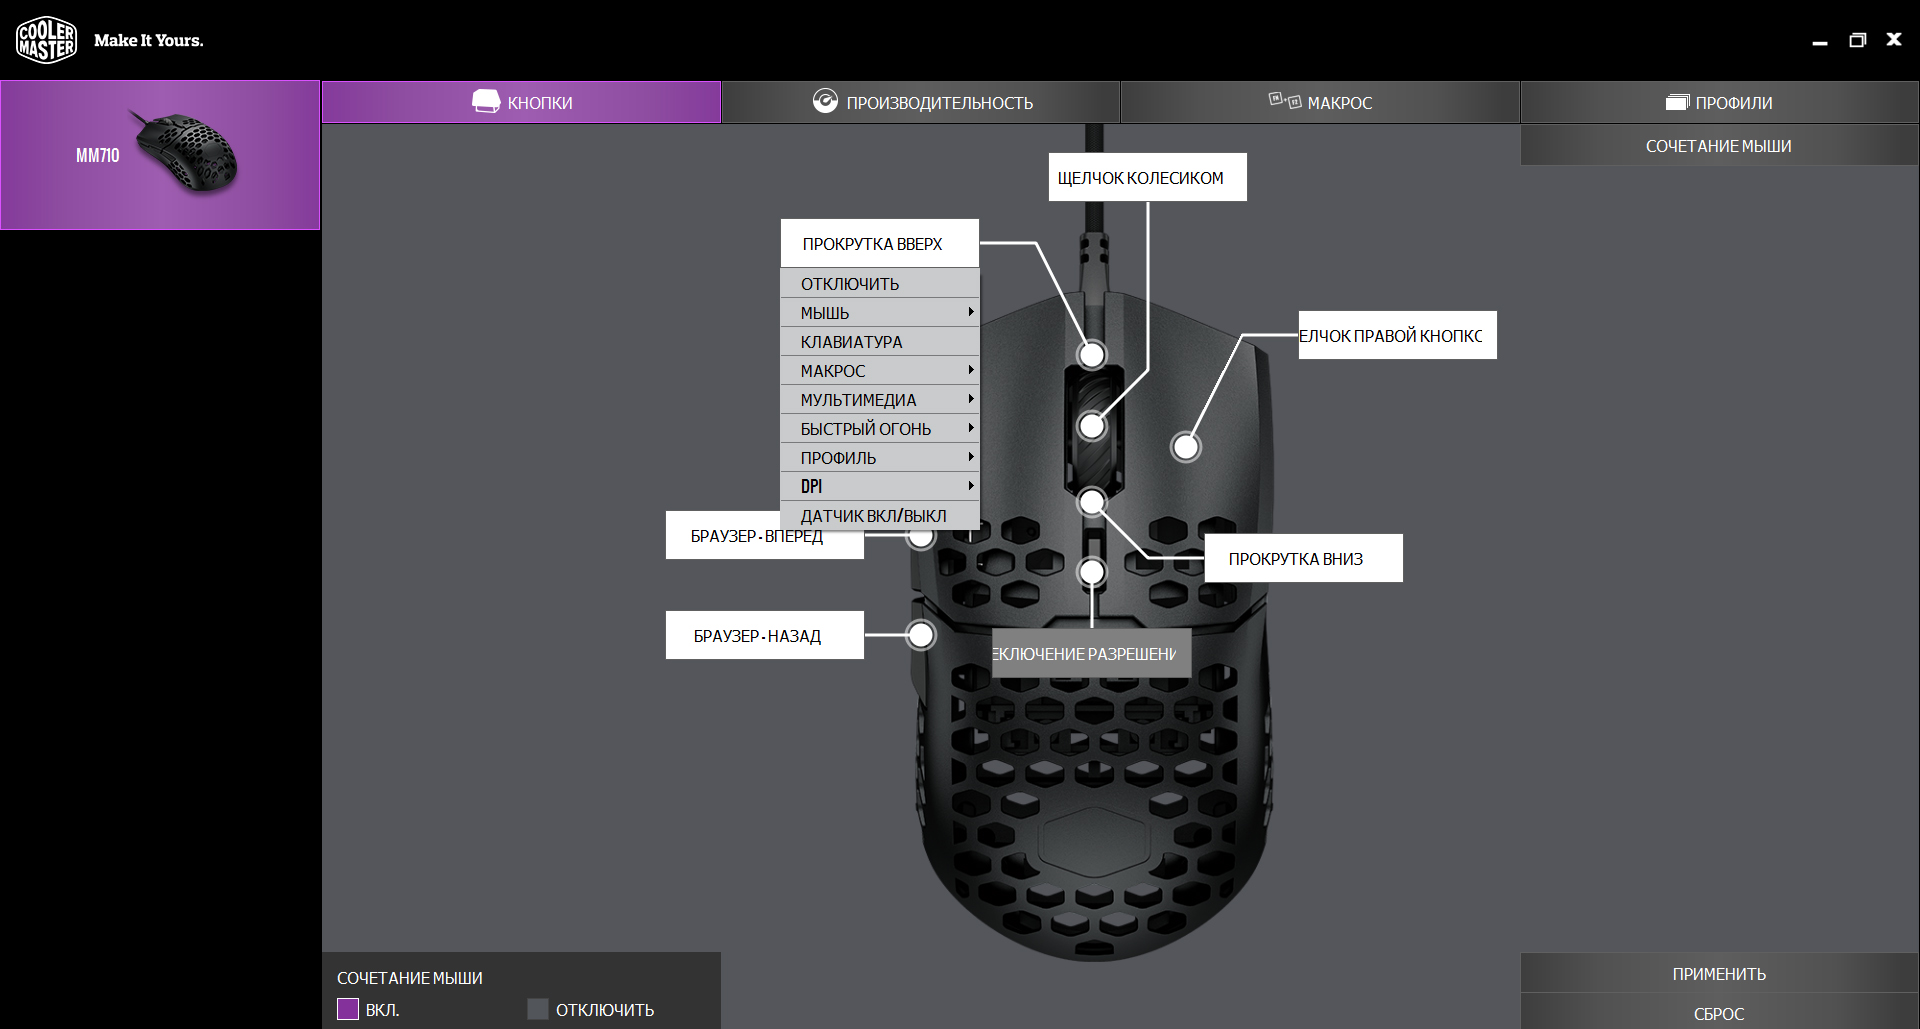
Task: Click the scroll down node below wheel
Action: 1092,501
